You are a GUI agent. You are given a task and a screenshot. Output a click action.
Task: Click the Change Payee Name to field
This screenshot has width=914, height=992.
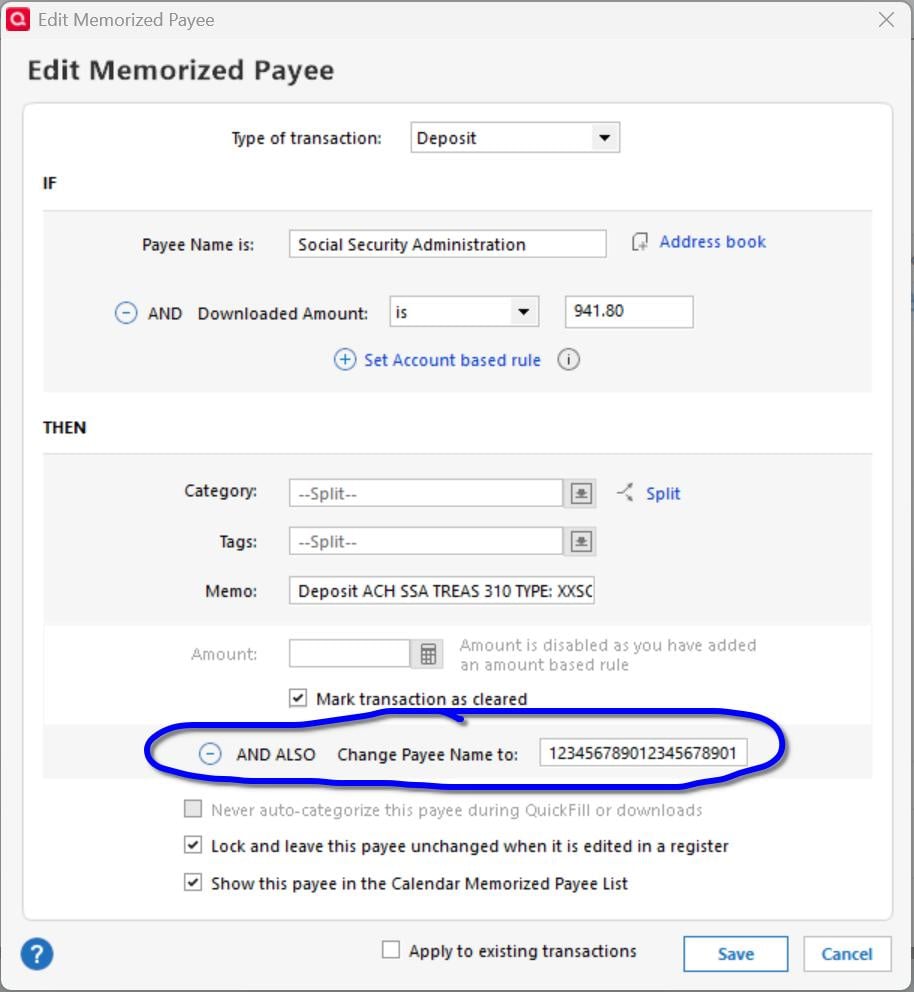point(643,753)
